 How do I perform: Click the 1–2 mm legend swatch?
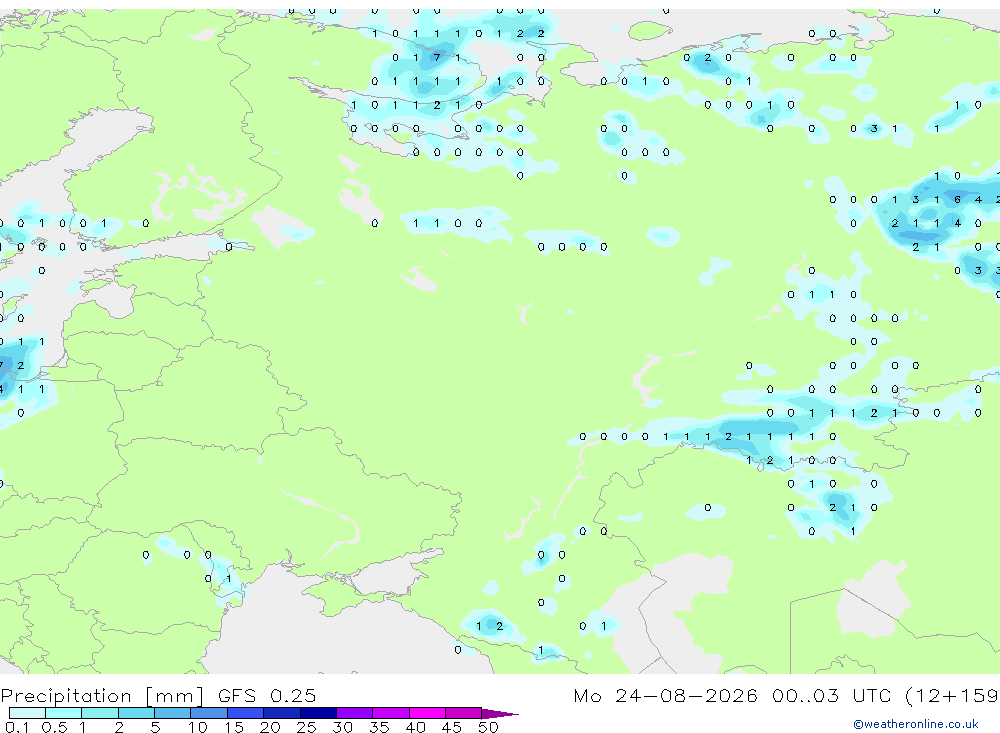pyautogui.click(x=100, y=713)
